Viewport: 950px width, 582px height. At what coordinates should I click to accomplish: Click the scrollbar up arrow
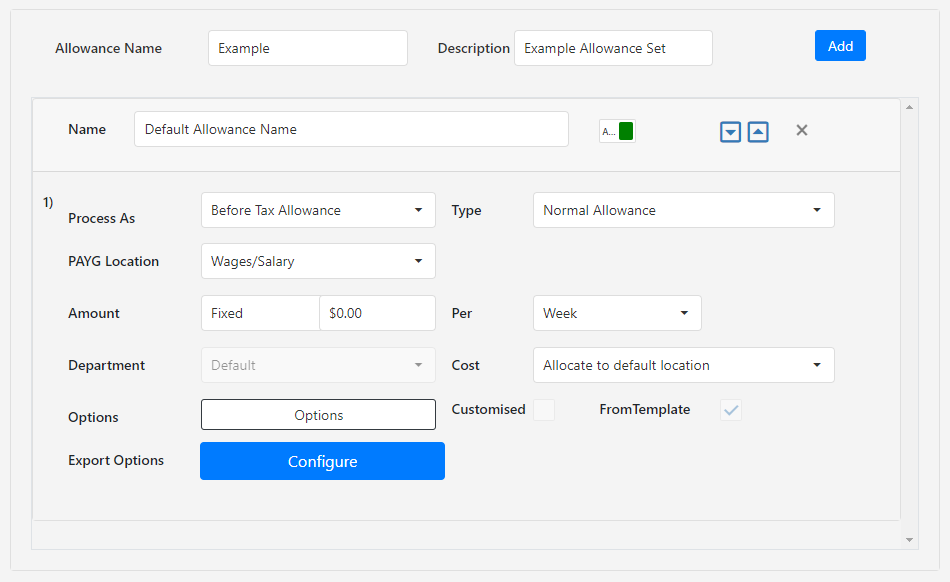[x=909, y=107]
